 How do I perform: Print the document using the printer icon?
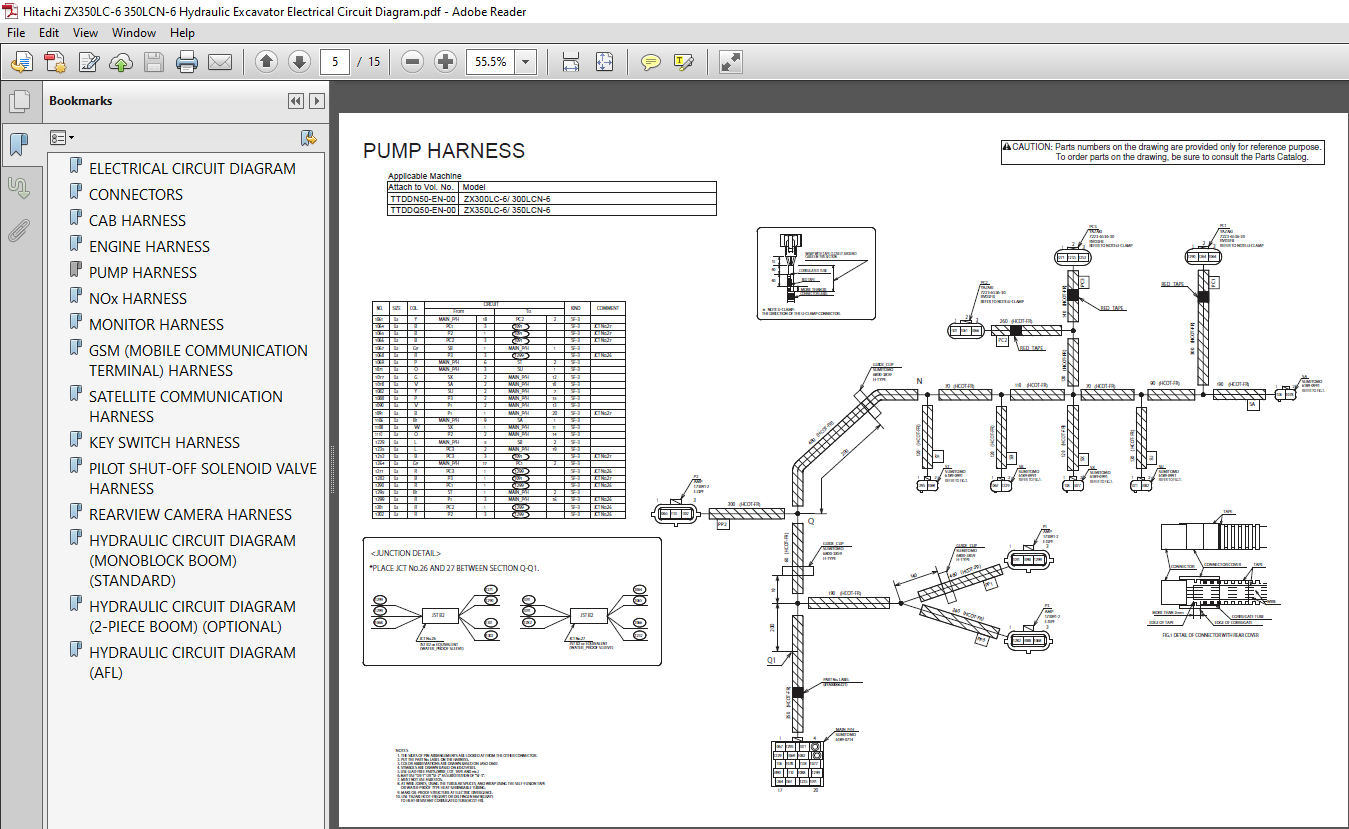click(187, 62)
